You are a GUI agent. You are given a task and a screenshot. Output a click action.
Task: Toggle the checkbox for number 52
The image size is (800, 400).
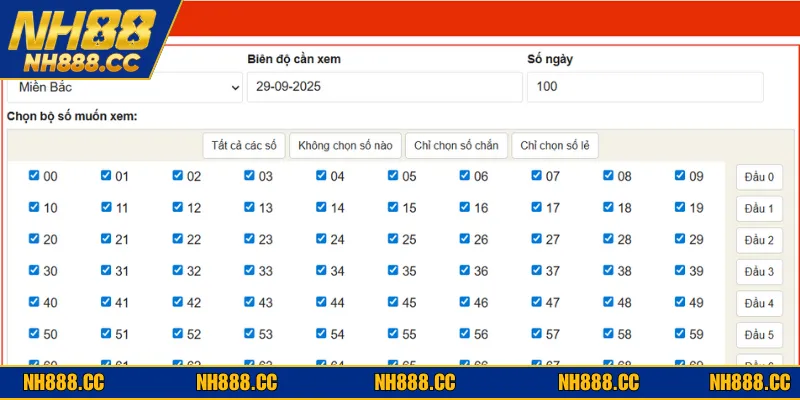[177, 334]
